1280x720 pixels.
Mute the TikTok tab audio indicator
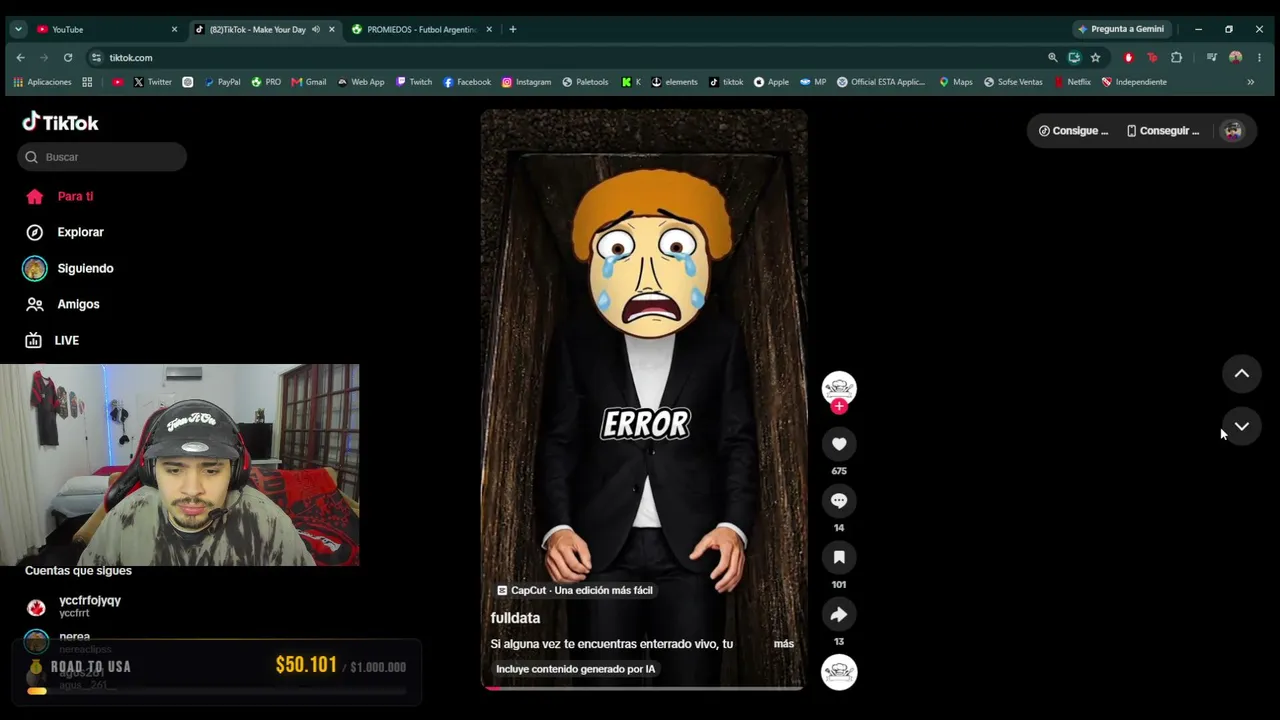pos(316,29)
